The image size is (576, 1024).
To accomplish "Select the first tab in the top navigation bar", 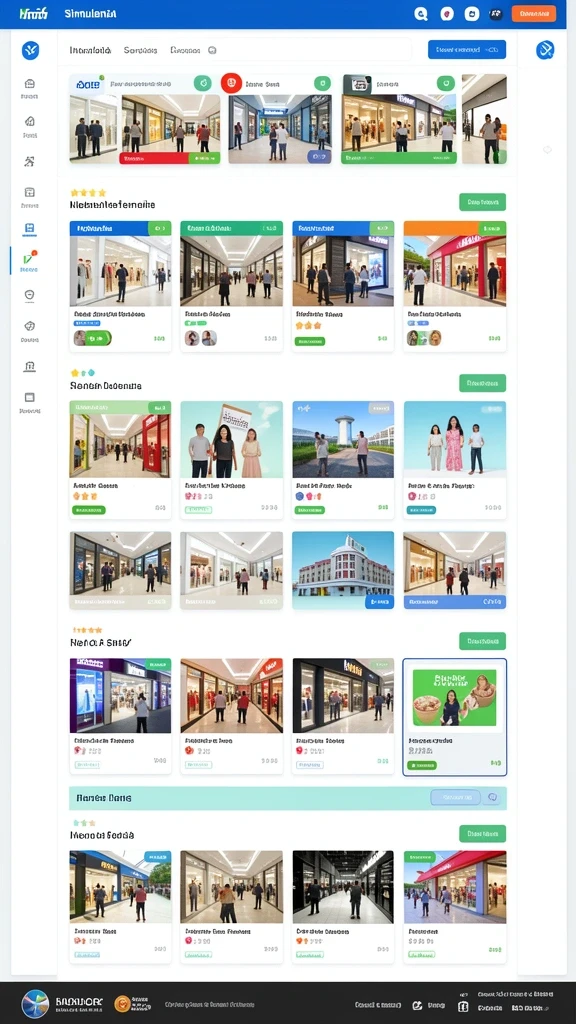I will tap(90, 50).
